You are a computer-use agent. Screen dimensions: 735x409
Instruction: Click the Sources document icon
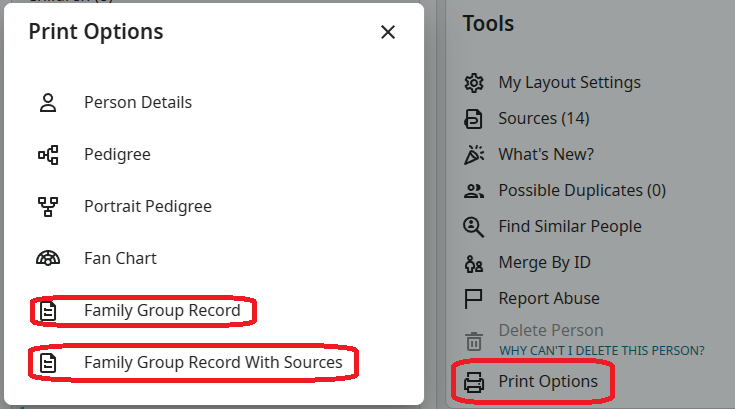(473, 119)
